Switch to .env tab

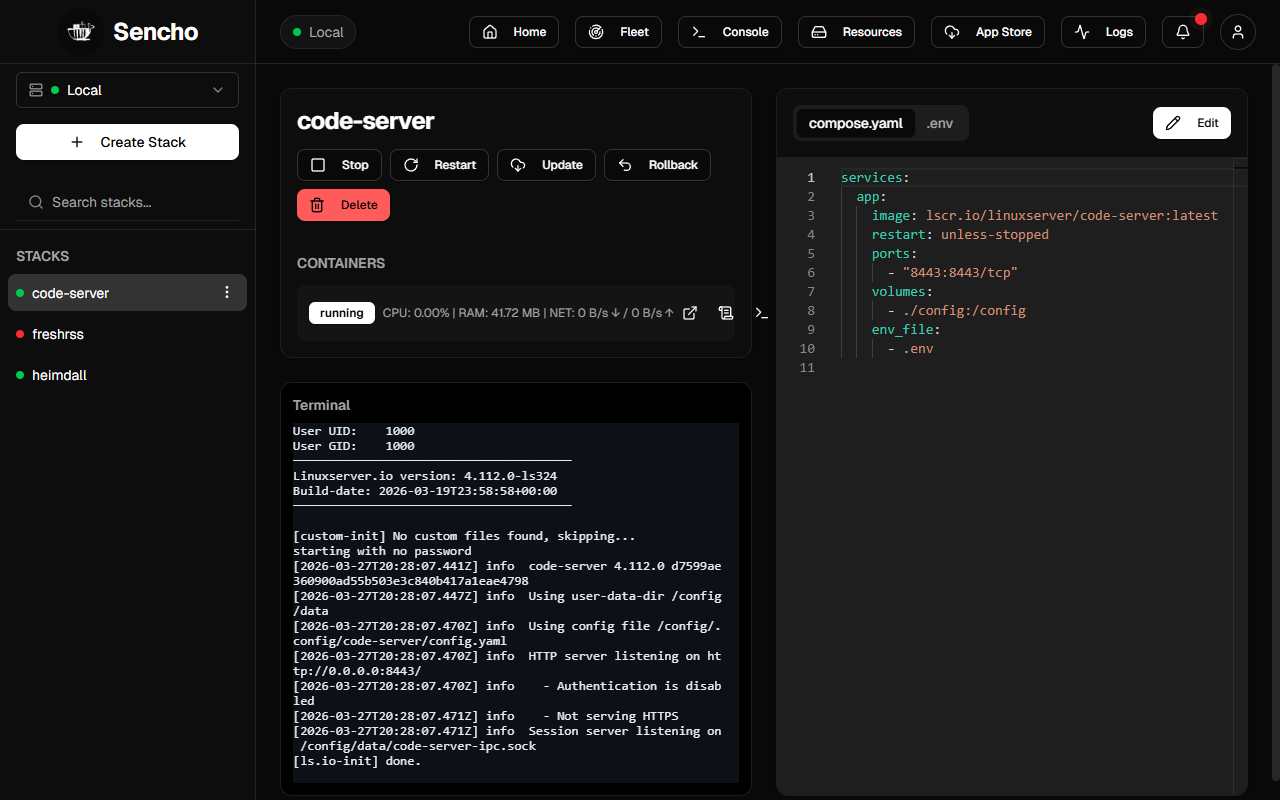coord(939,124)
